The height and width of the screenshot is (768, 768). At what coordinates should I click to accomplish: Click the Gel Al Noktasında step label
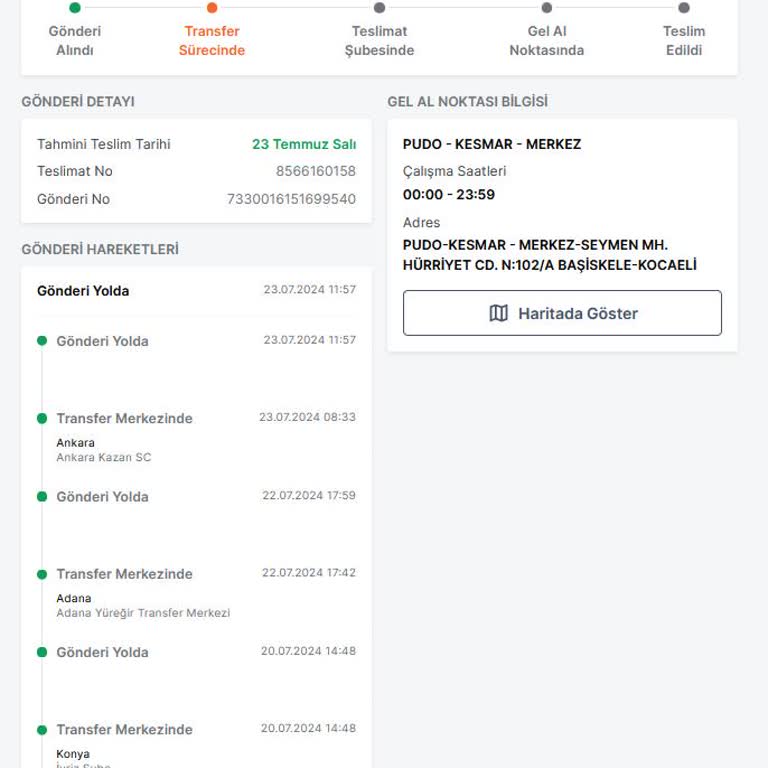(x=547, y=41)
